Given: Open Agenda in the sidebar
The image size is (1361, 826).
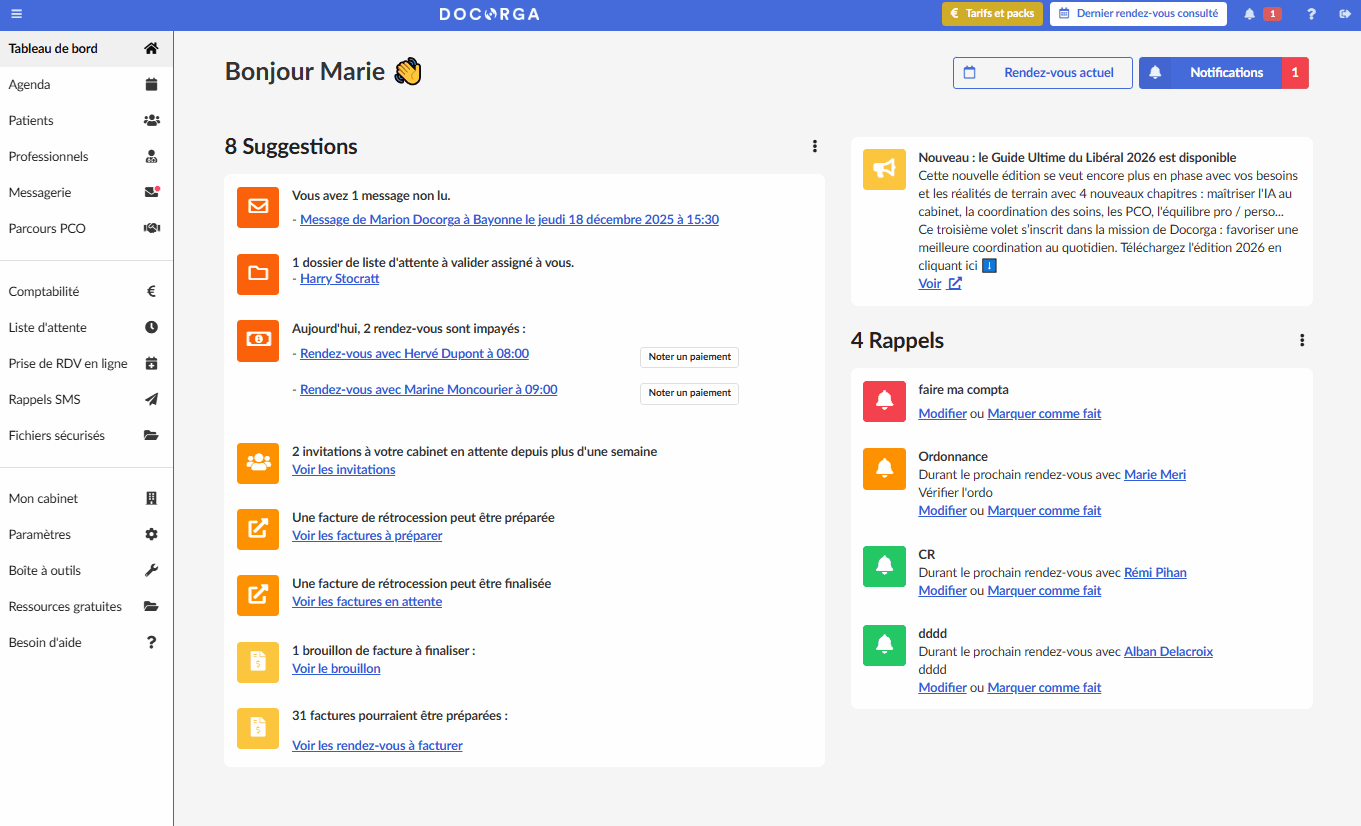Looking at the screenshot, I should coord(30,85).
